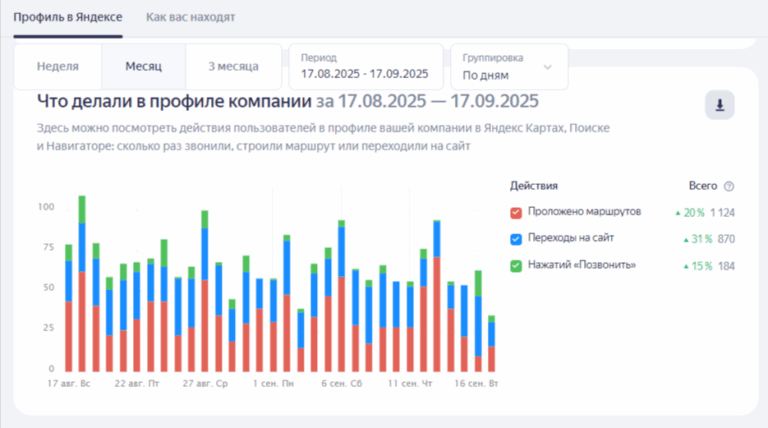Switch to the Как вас находят tab
The image size is (768, 428).
coord(191,17)
